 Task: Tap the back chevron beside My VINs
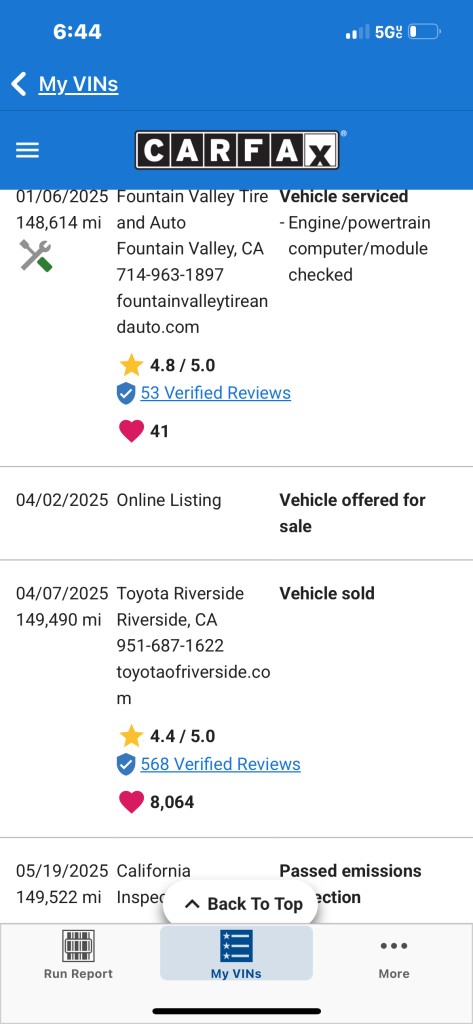19,84
